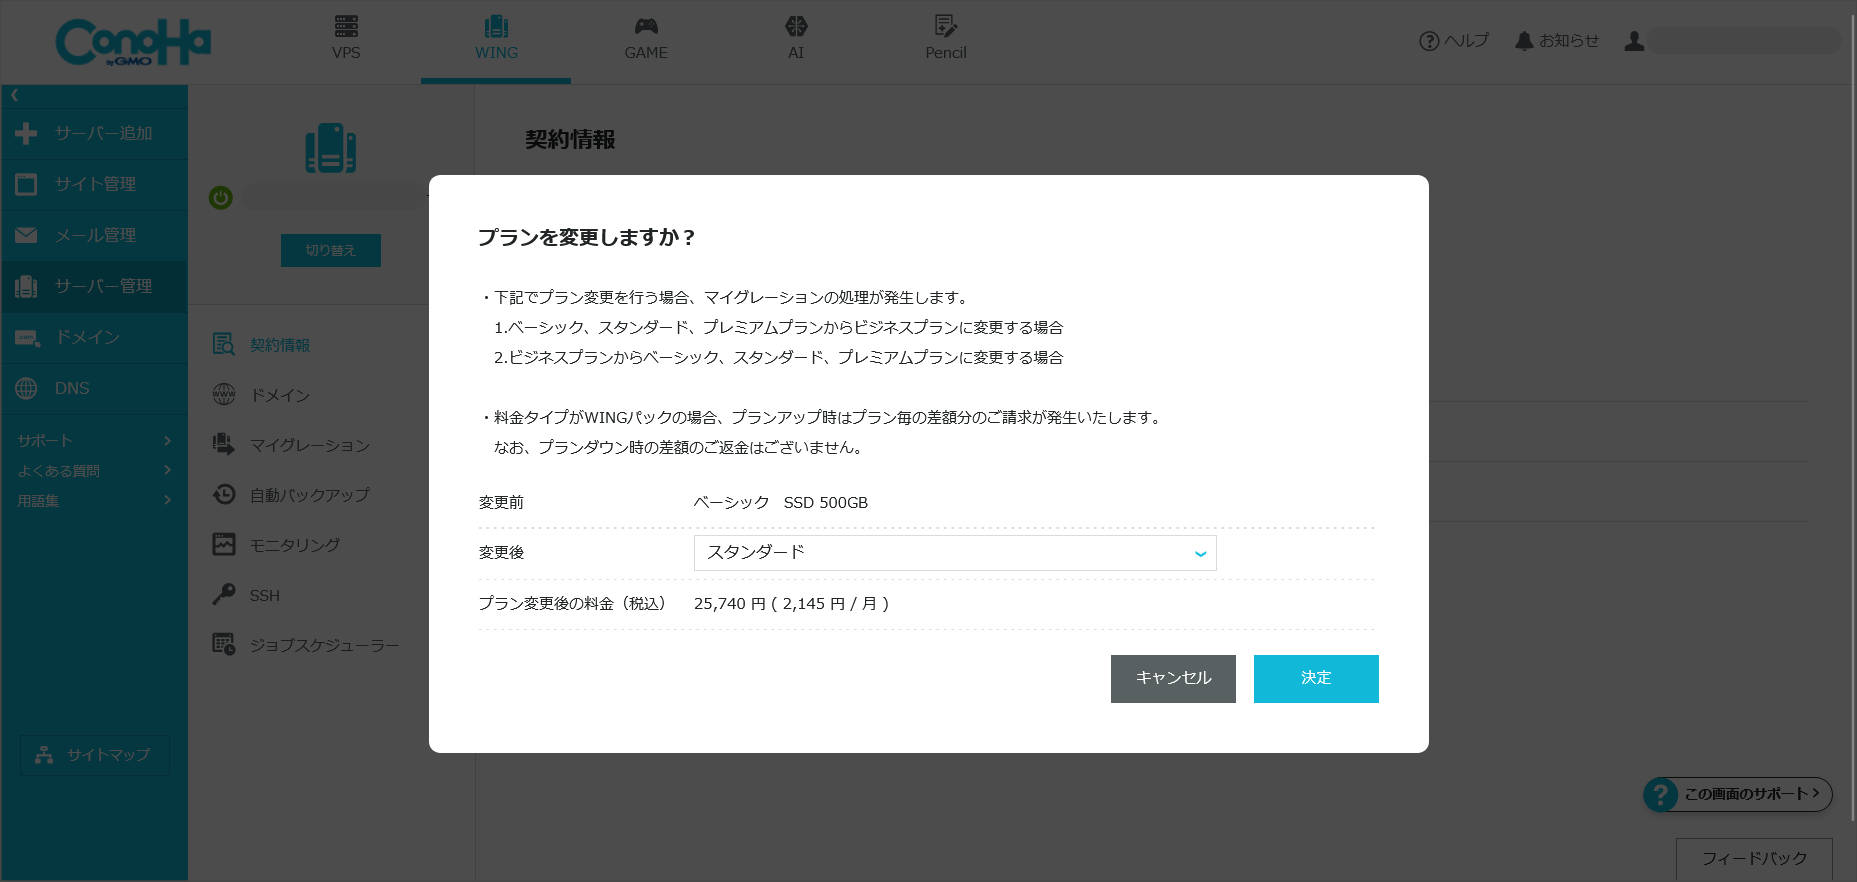The width and height of the screenshot is (1857, 882).
Task: Click キャンセル in the plan change dialog
Action: click(x=1173, y=679)
